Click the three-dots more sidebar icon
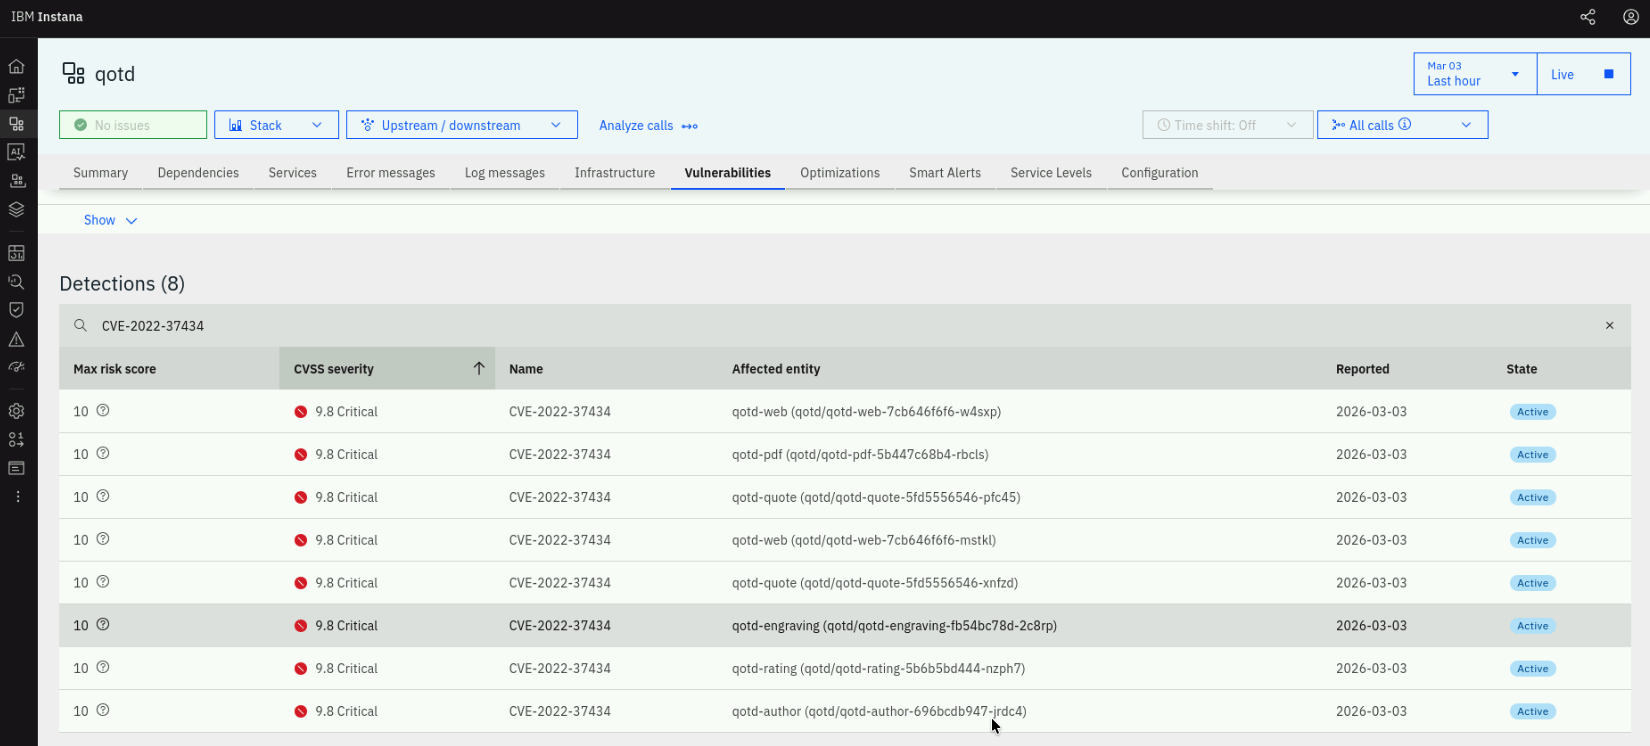This screenshot has width=1650, height=746. click(x=17, y=497)
